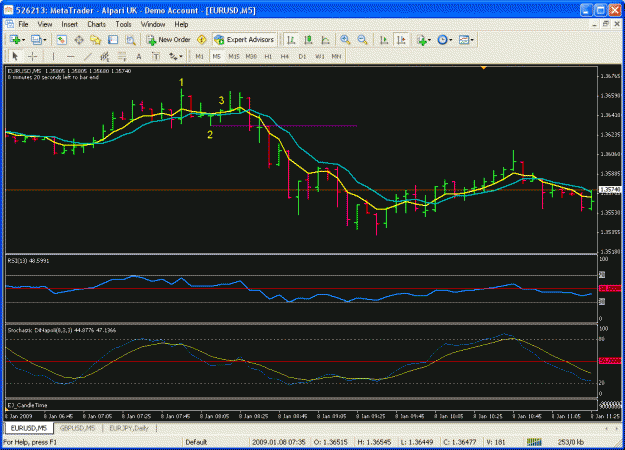
Task: Set timeframe to M1
Action: [x=200, y=56]
